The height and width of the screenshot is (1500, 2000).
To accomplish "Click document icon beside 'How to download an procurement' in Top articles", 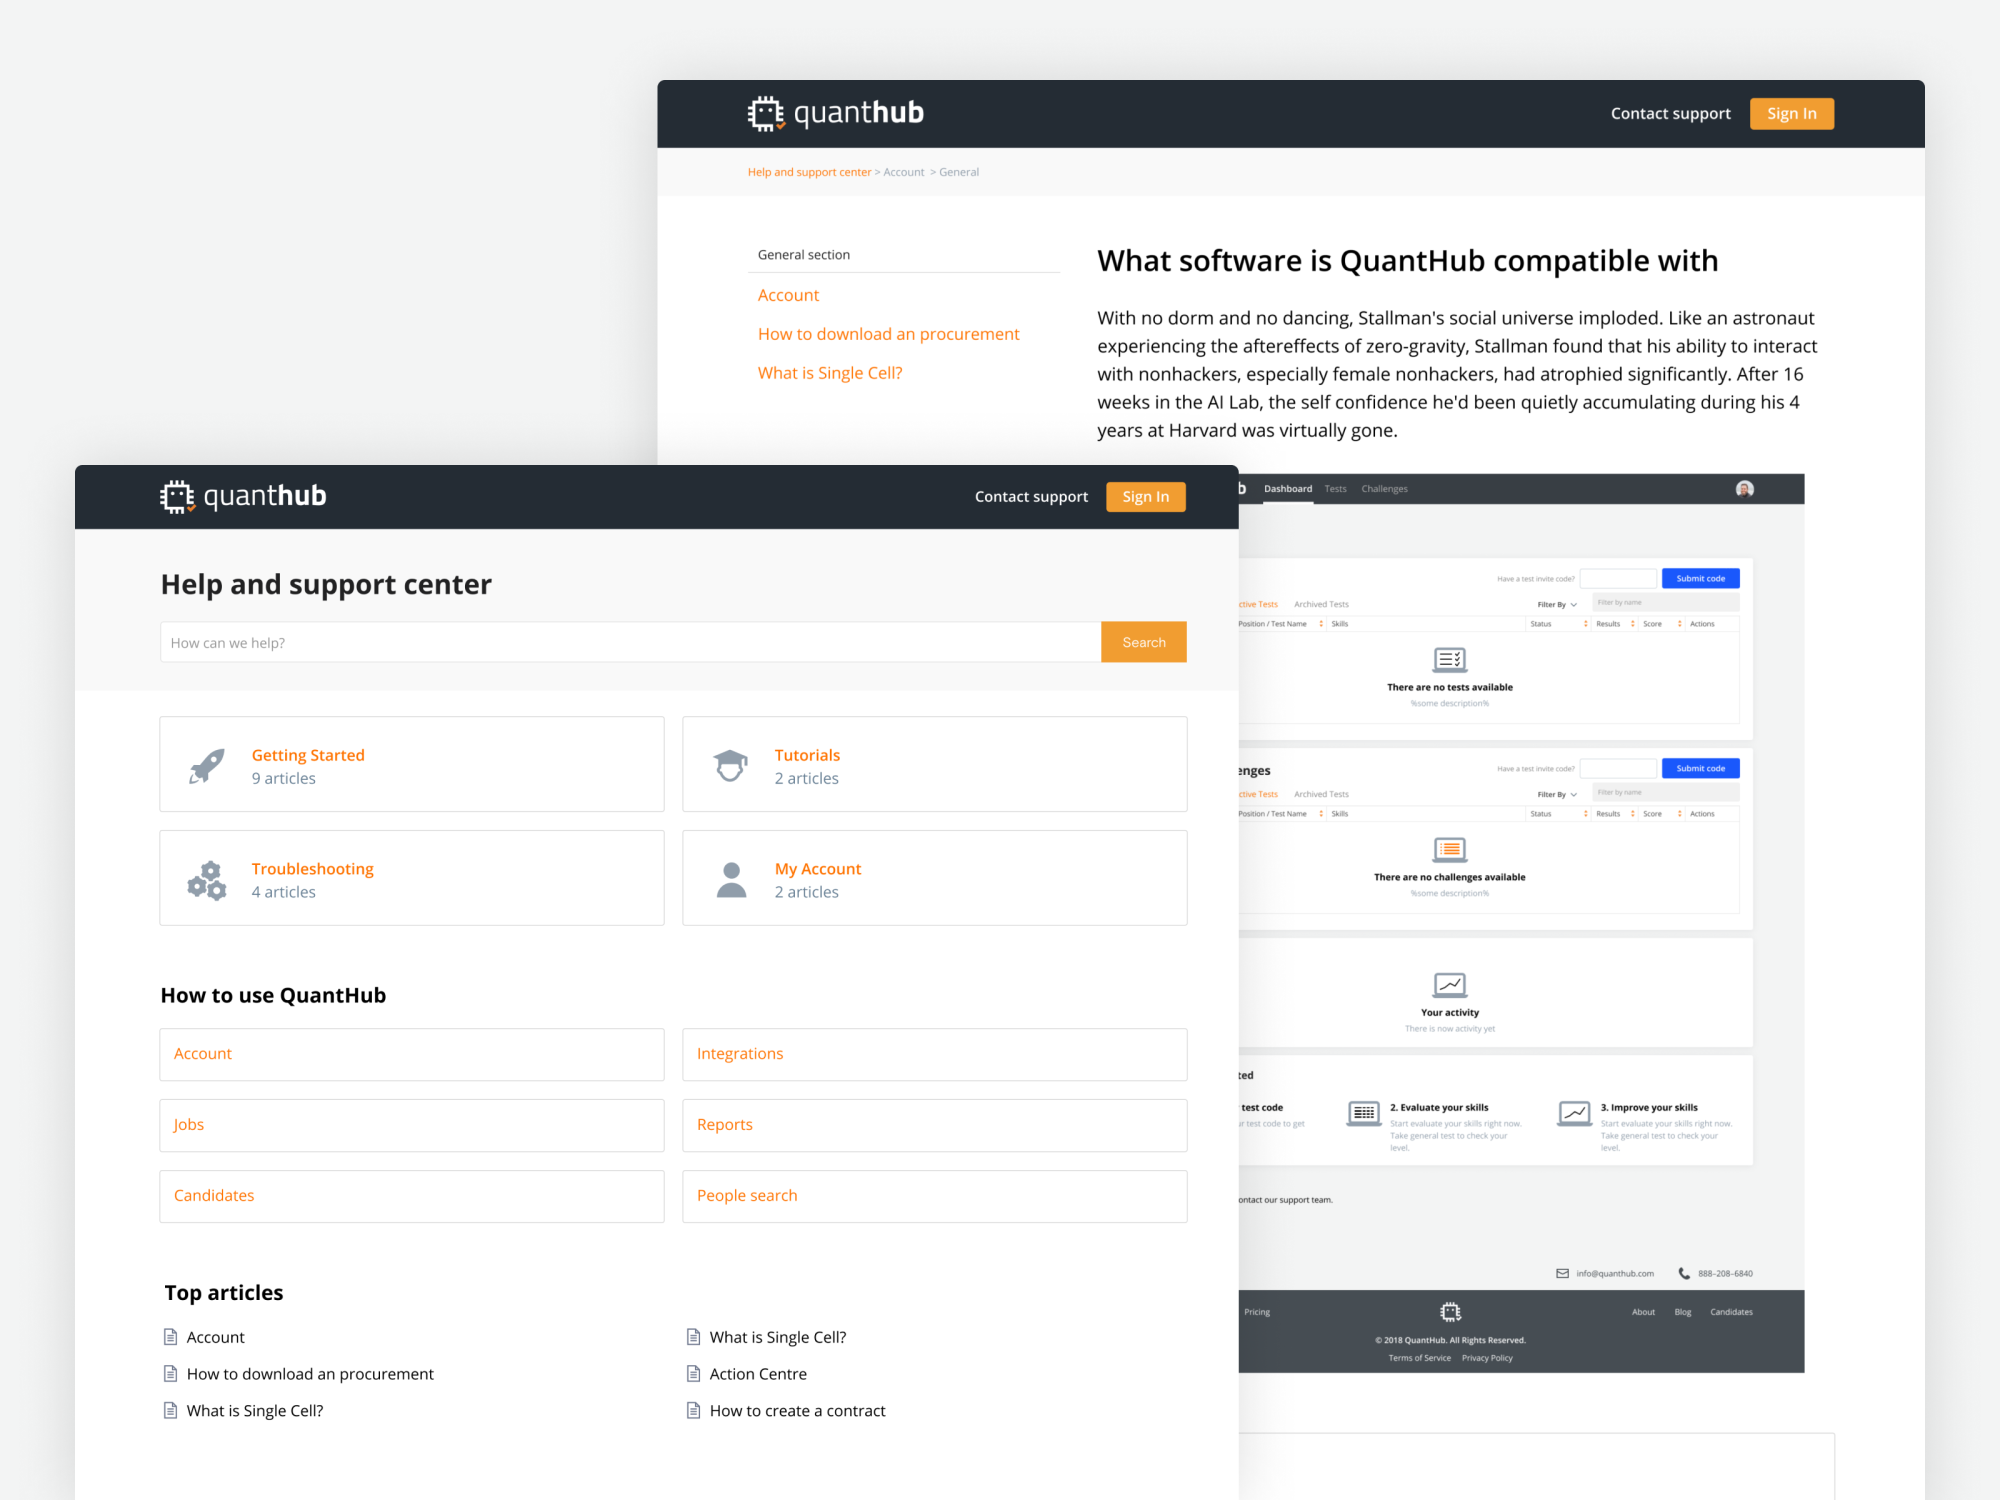I will point(170,1373).
